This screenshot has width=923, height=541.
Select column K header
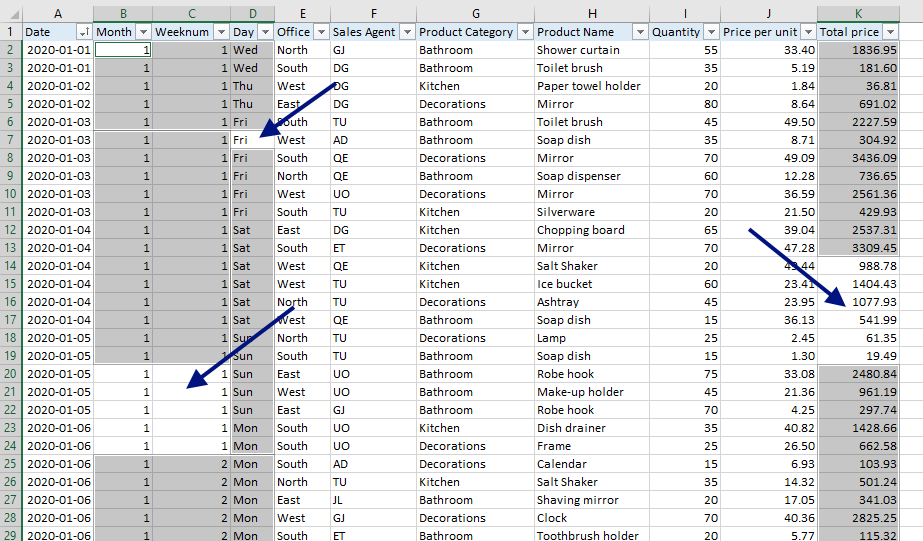pyautogui.click(x=858, y=14)
